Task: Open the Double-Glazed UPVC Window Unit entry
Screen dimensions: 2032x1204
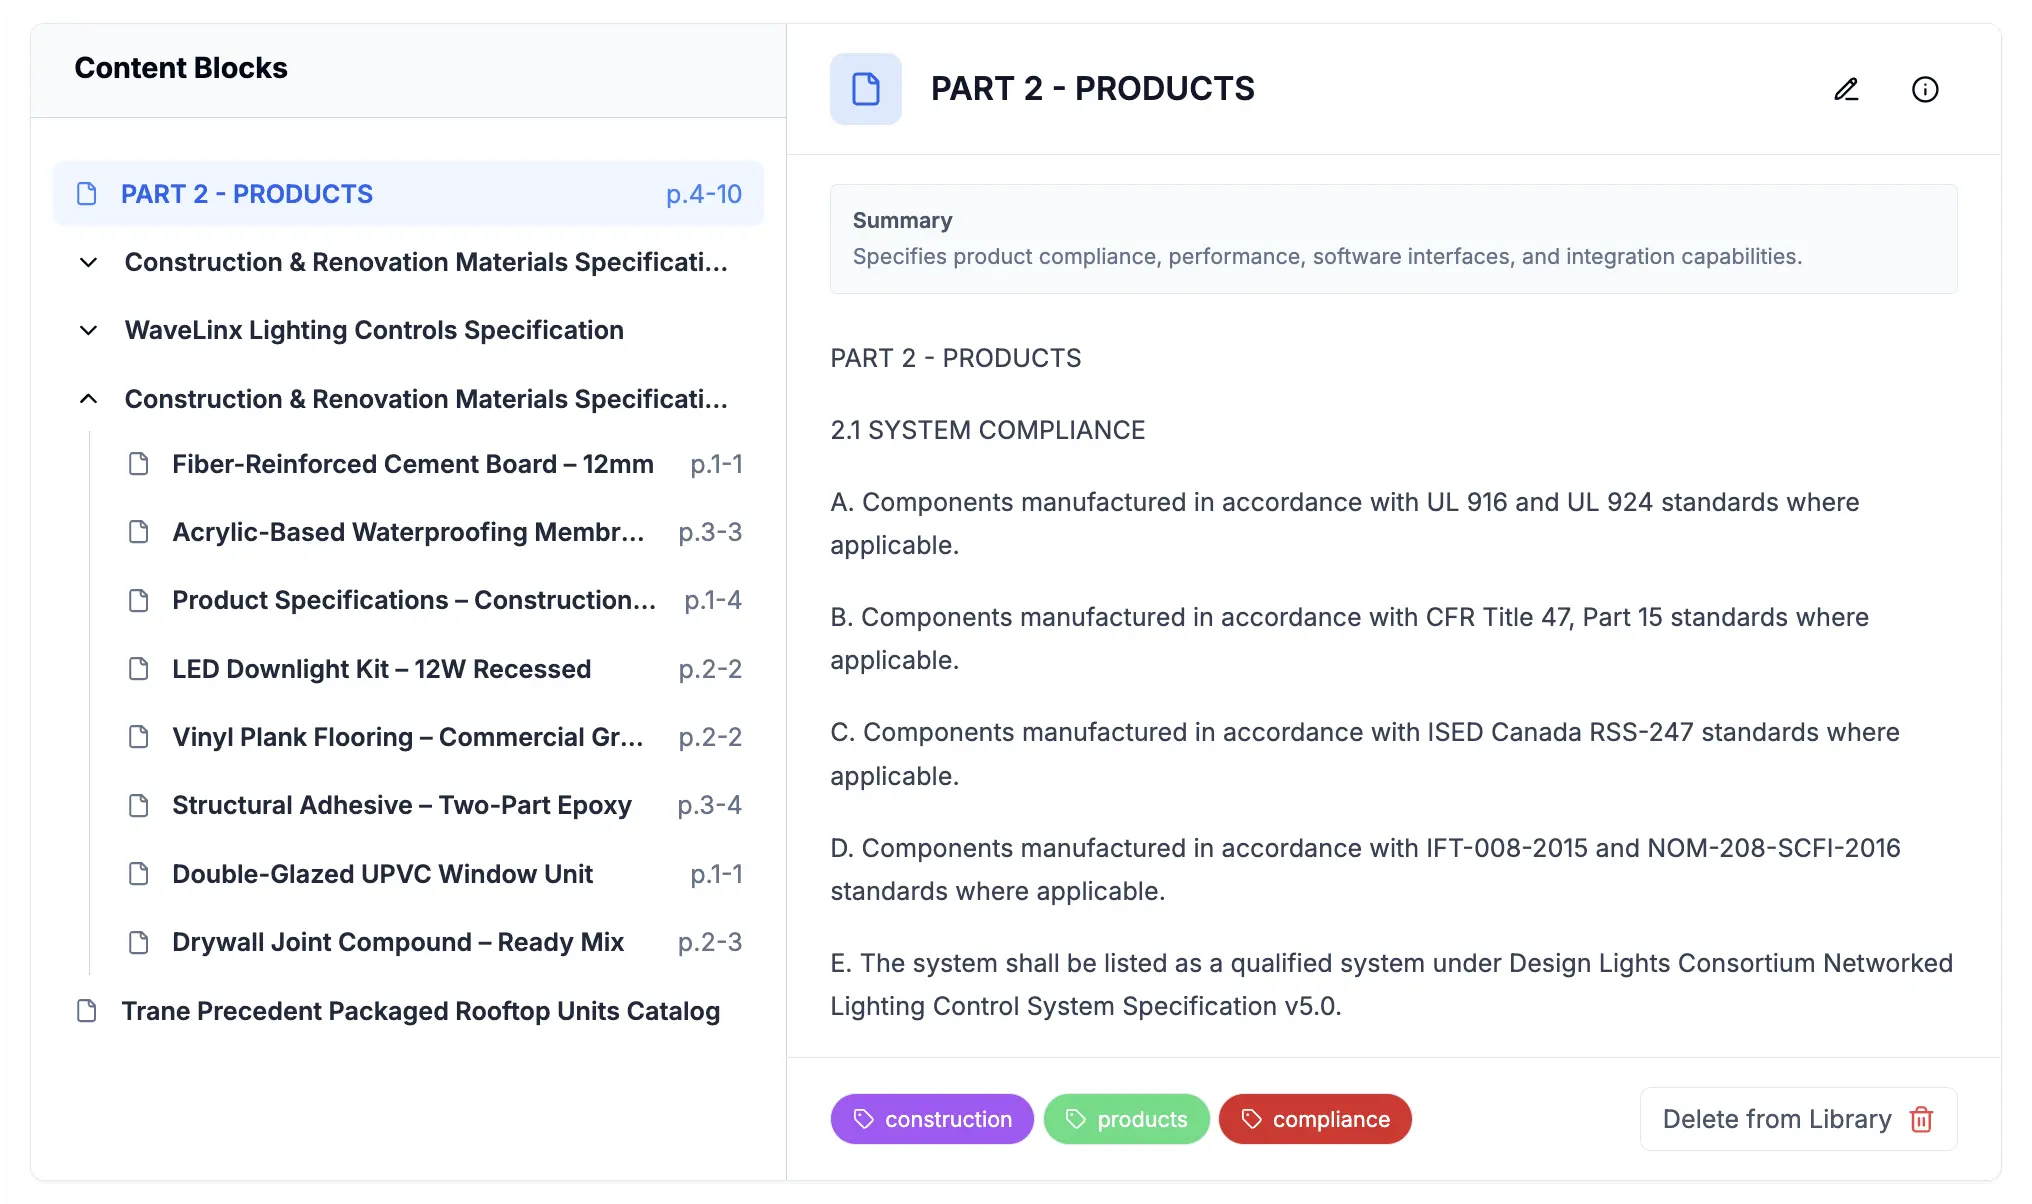Action: [382, 873]
